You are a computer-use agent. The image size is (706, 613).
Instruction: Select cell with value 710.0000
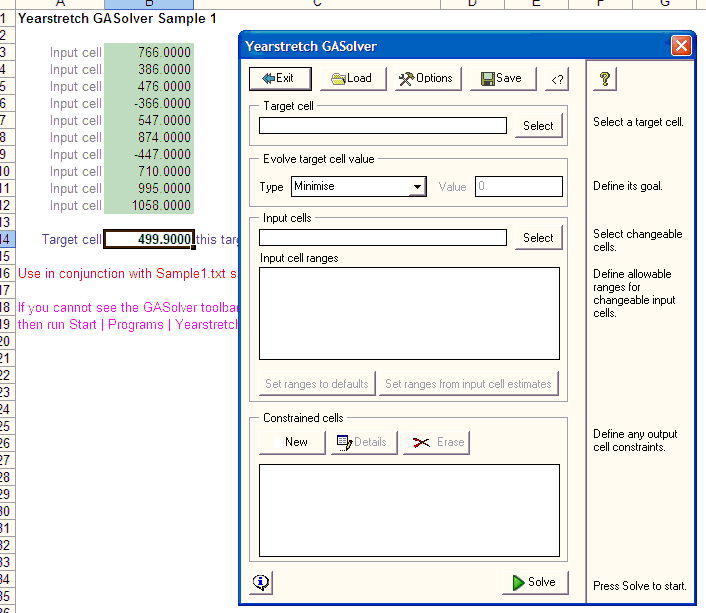149,172
